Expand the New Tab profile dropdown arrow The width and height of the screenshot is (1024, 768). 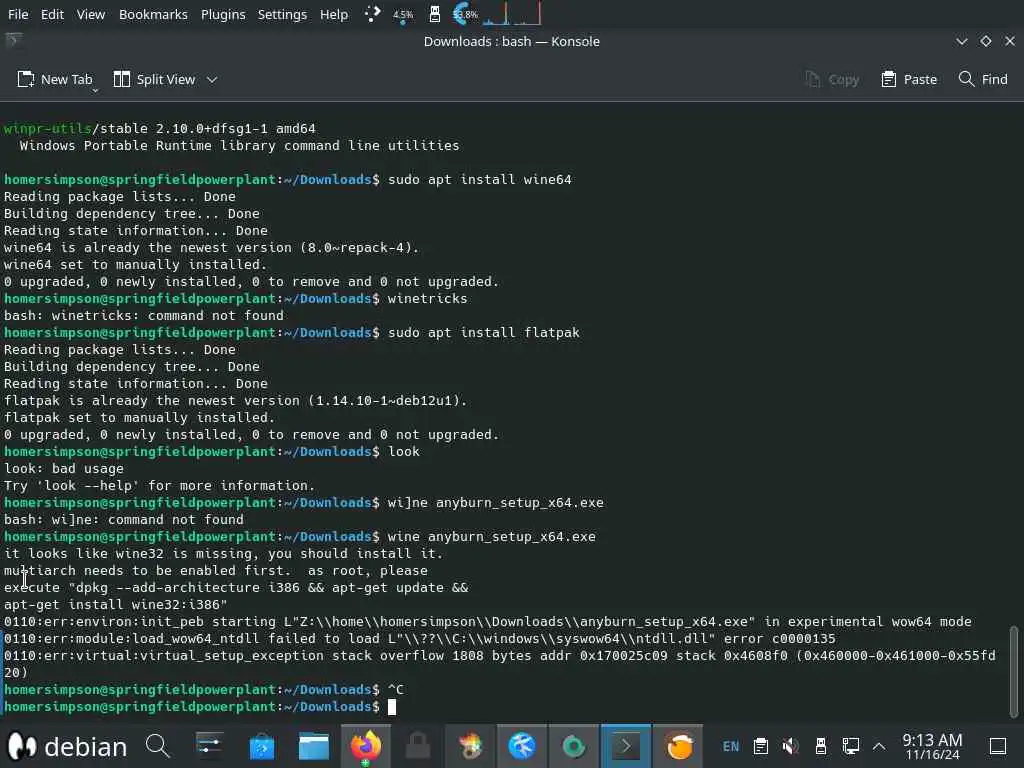95,90
